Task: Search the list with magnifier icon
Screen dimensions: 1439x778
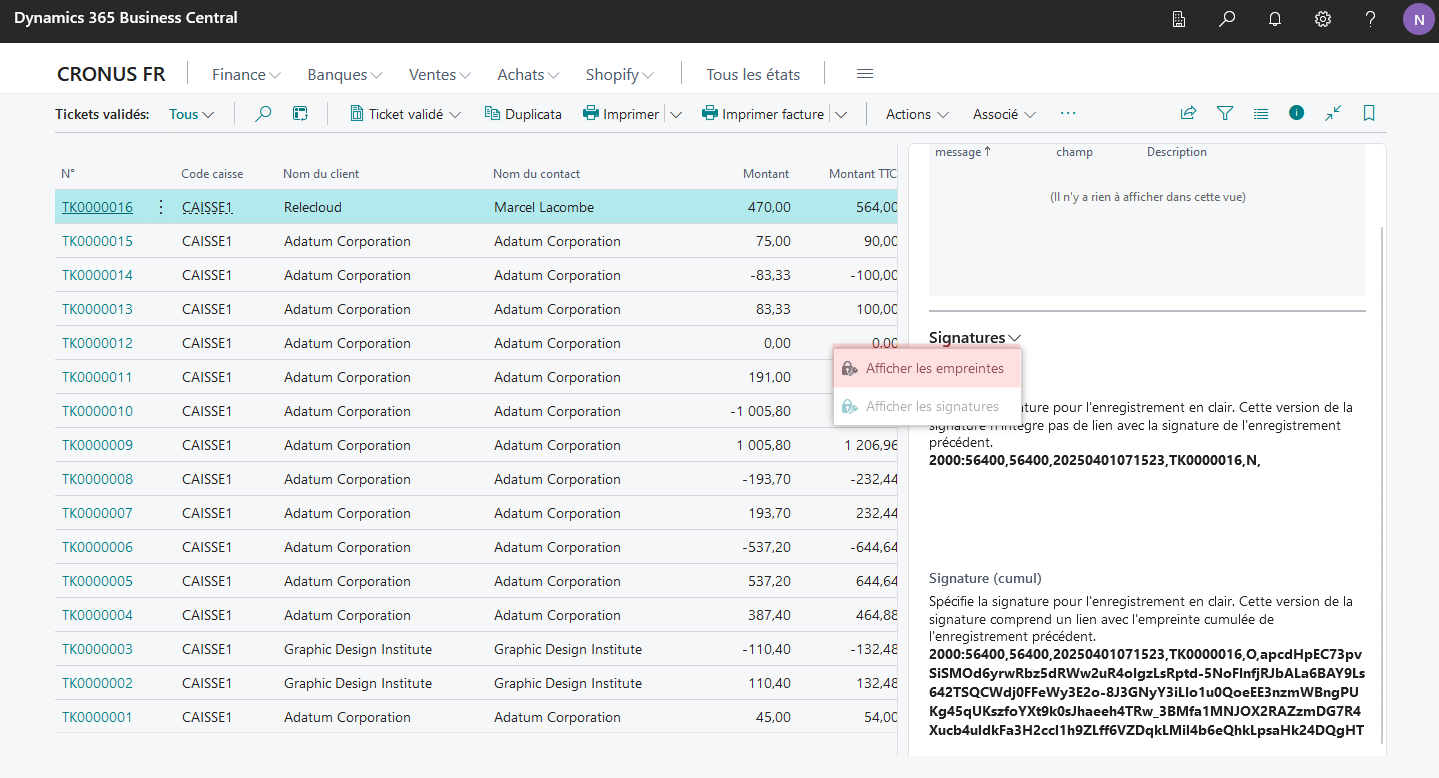Action: pyautogui.click(x=263, y=114)
